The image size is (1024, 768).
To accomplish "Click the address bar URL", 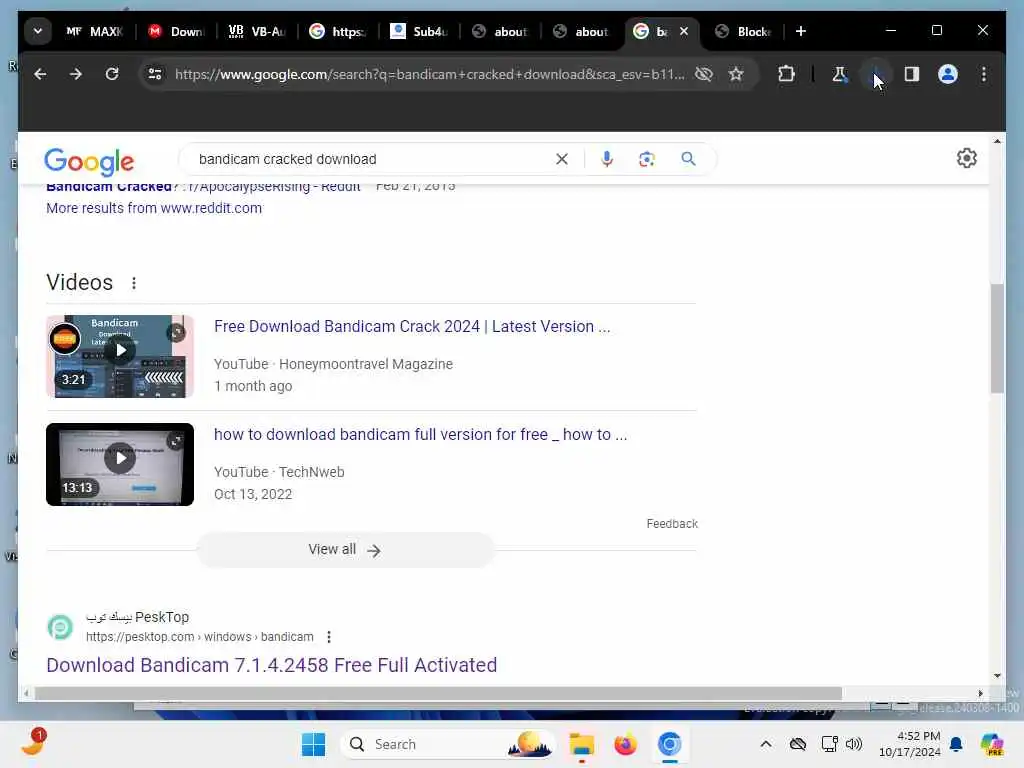I will click(x=429, y=74).
